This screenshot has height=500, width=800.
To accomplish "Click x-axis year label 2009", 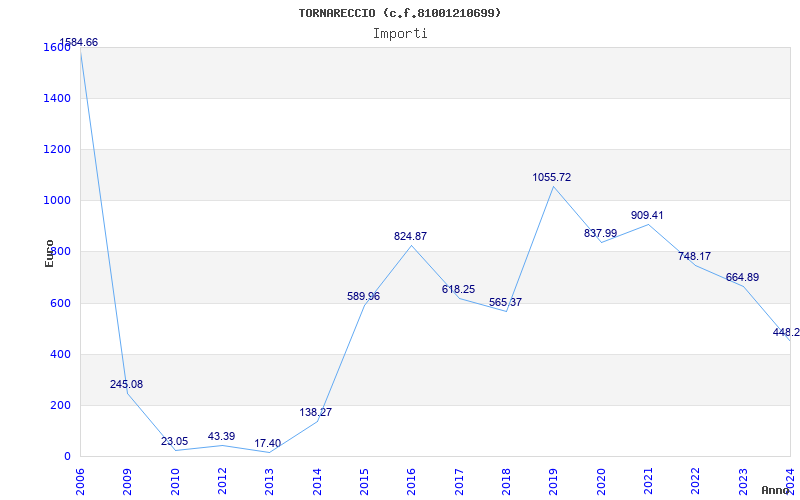I will [x=128, y=482].
